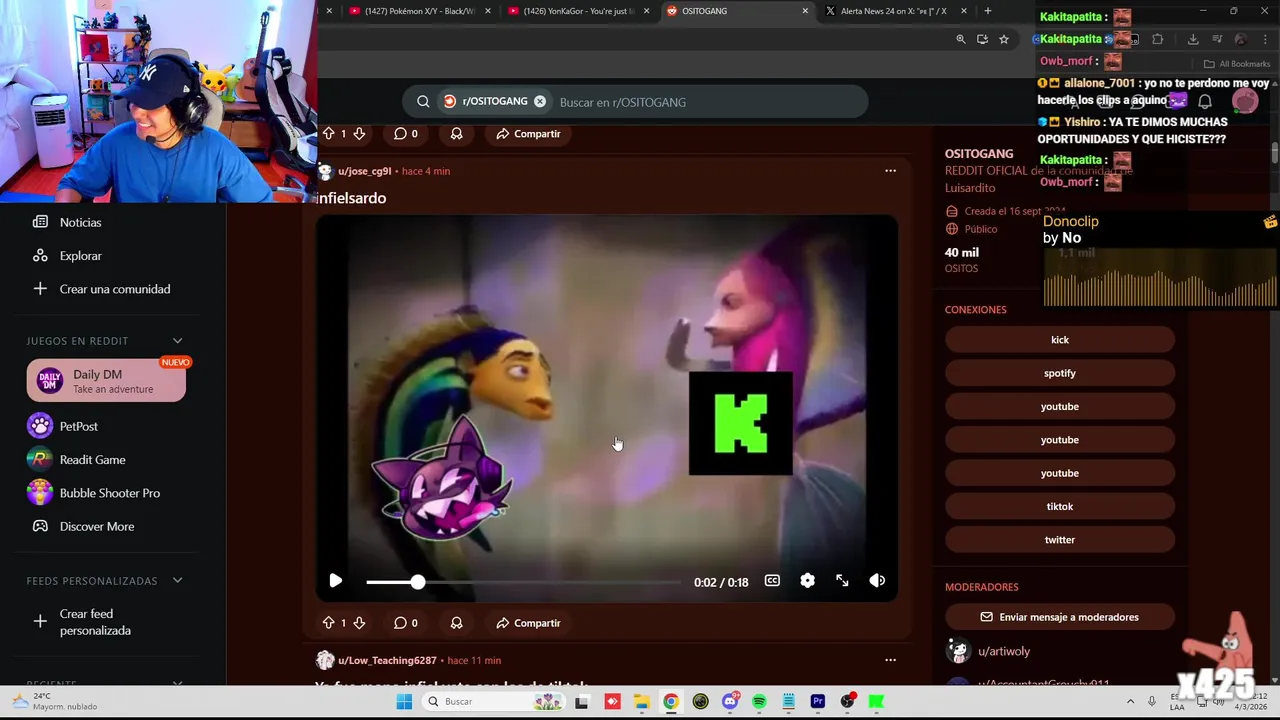Mute the video volume

pos(877,581)
